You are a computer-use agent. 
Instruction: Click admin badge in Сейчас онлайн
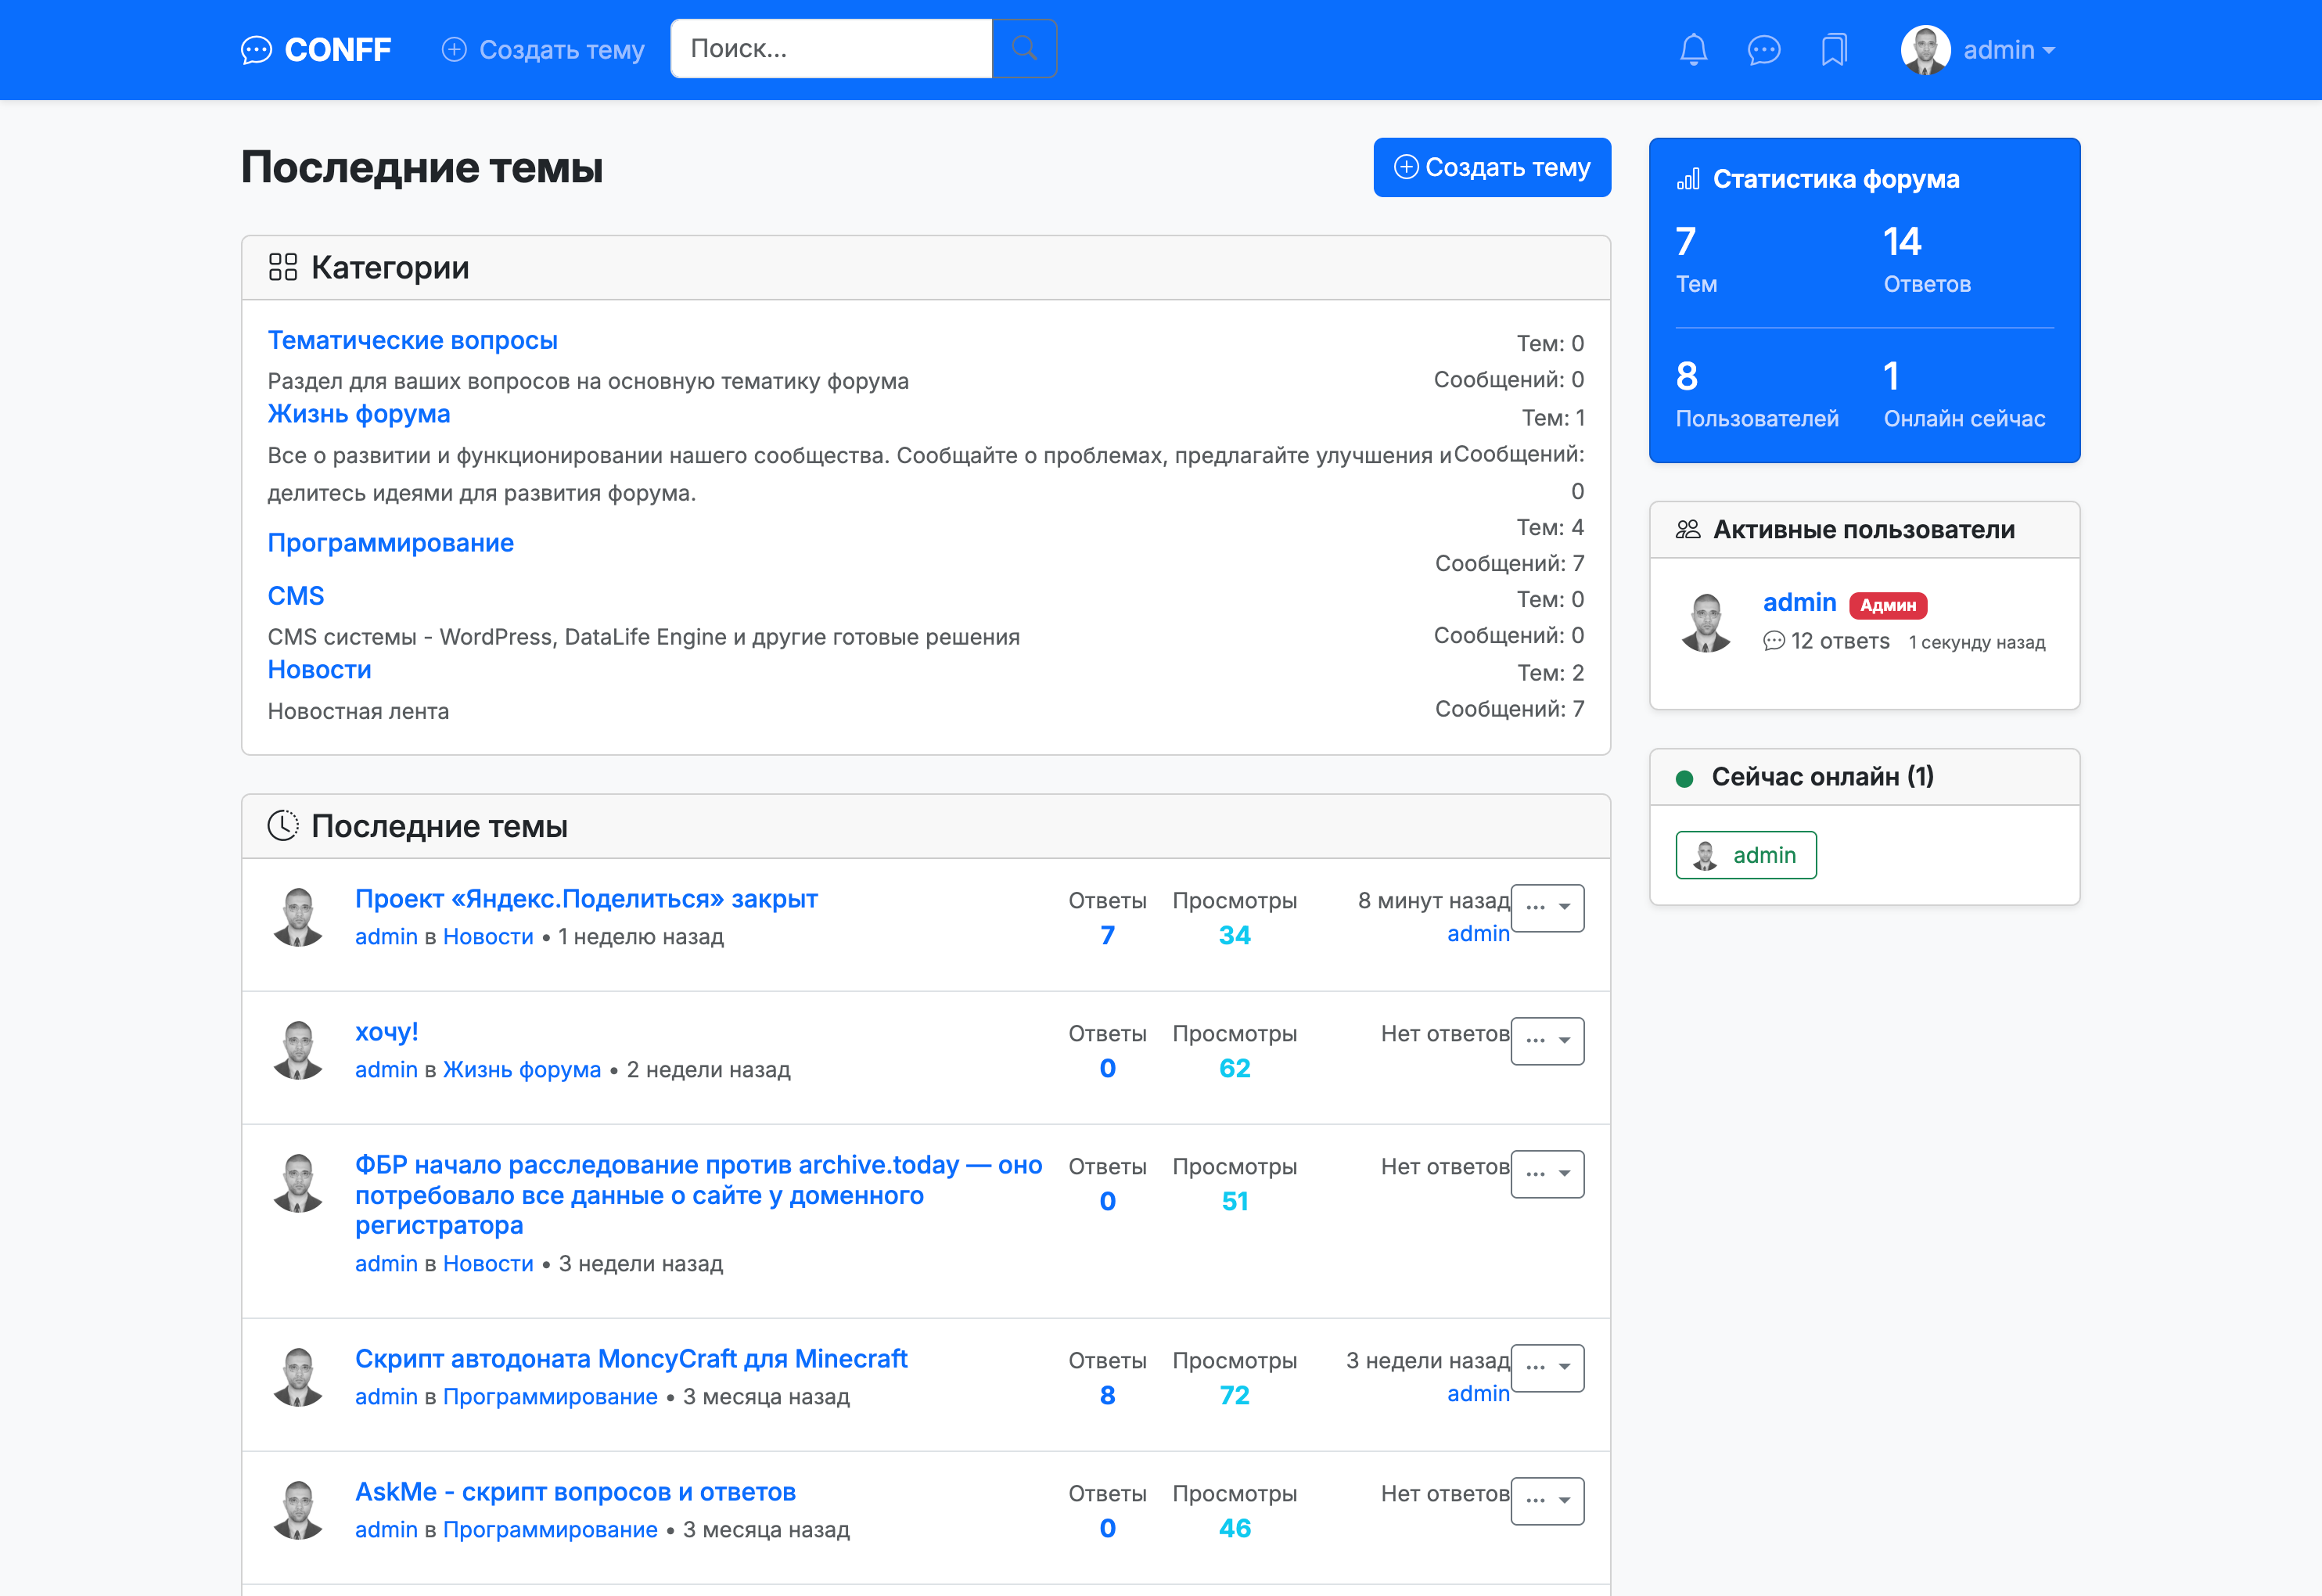(1745, 855)
